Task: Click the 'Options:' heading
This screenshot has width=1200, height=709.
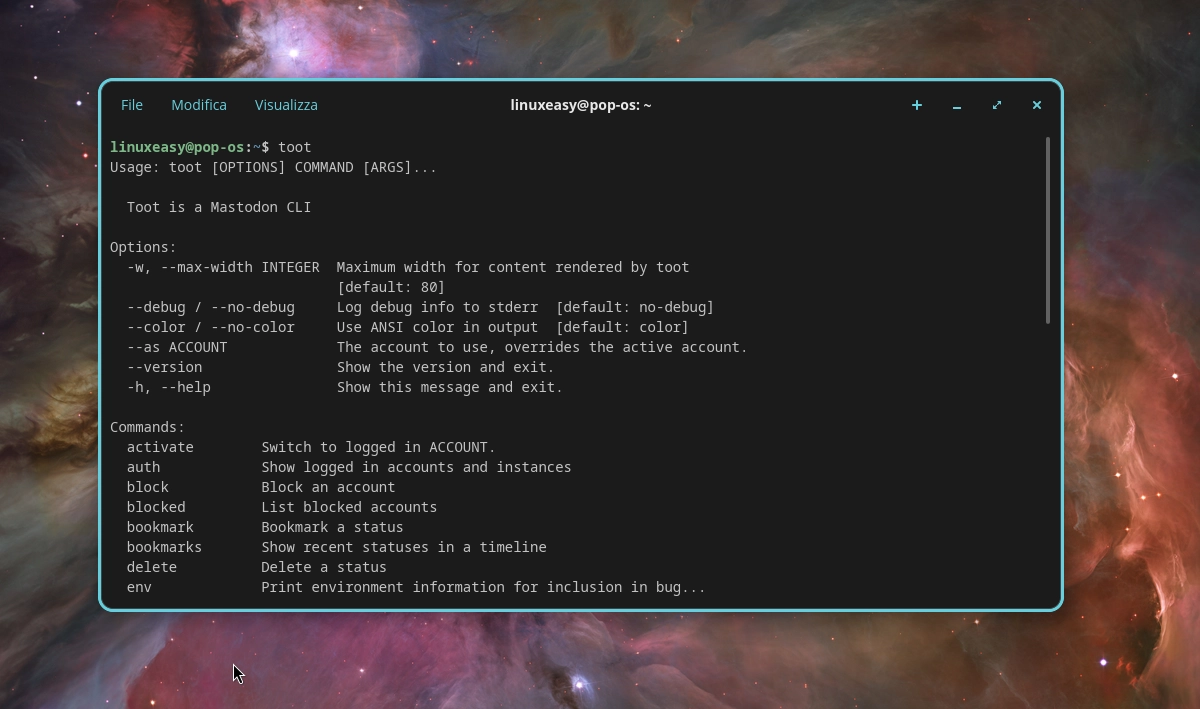Action: click(x=143, y=247)
